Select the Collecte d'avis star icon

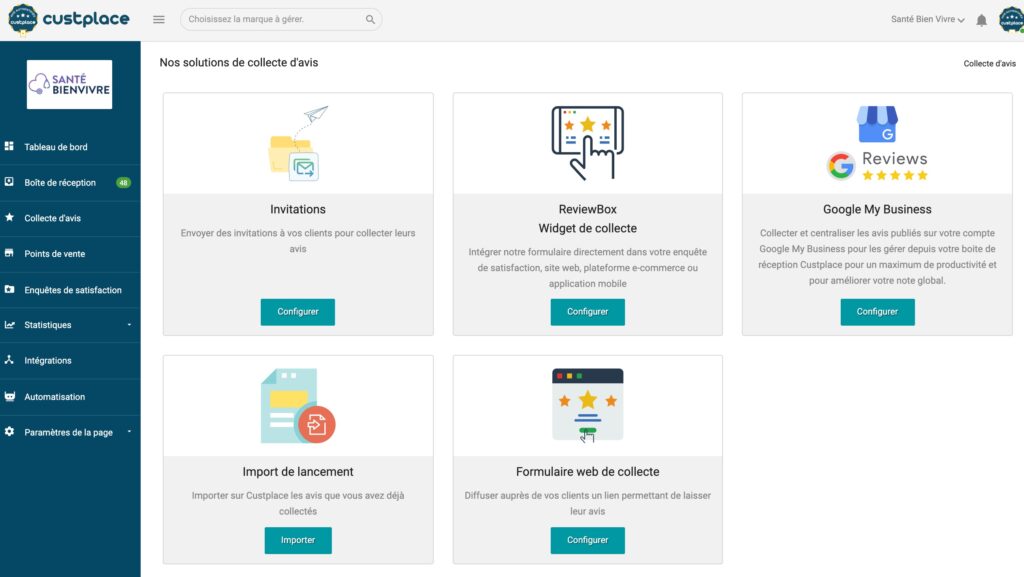(12, 218)
